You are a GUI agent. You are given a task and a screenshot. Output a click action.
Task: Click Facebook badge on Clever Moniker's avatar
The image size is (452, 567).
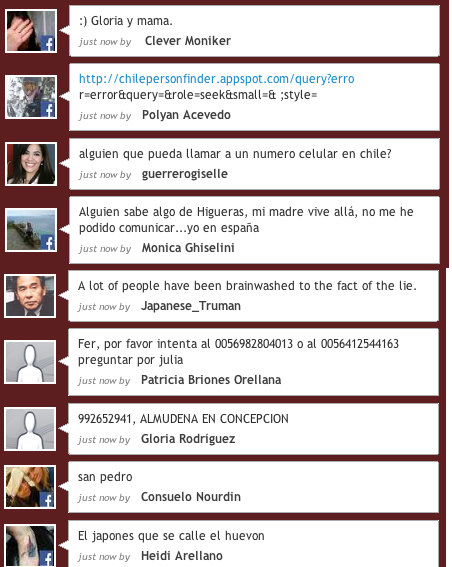[48, 43]
